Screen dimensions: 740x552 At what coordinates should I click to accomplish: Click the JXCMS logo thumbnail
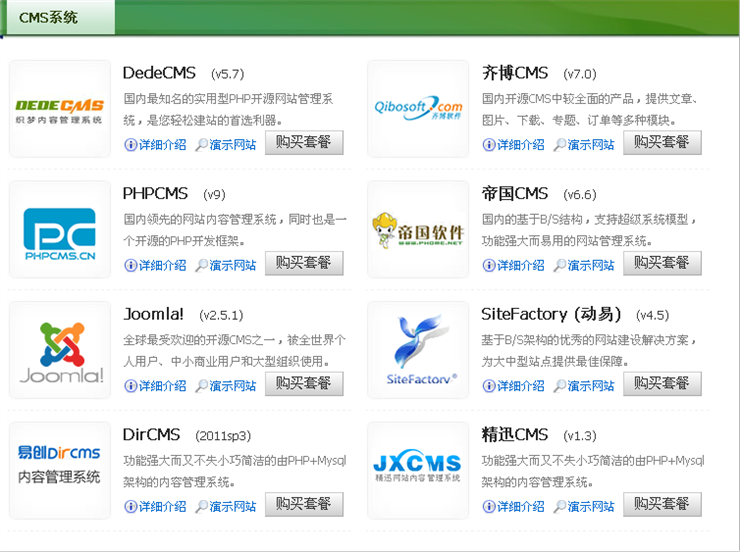click(x=418, y=471)
